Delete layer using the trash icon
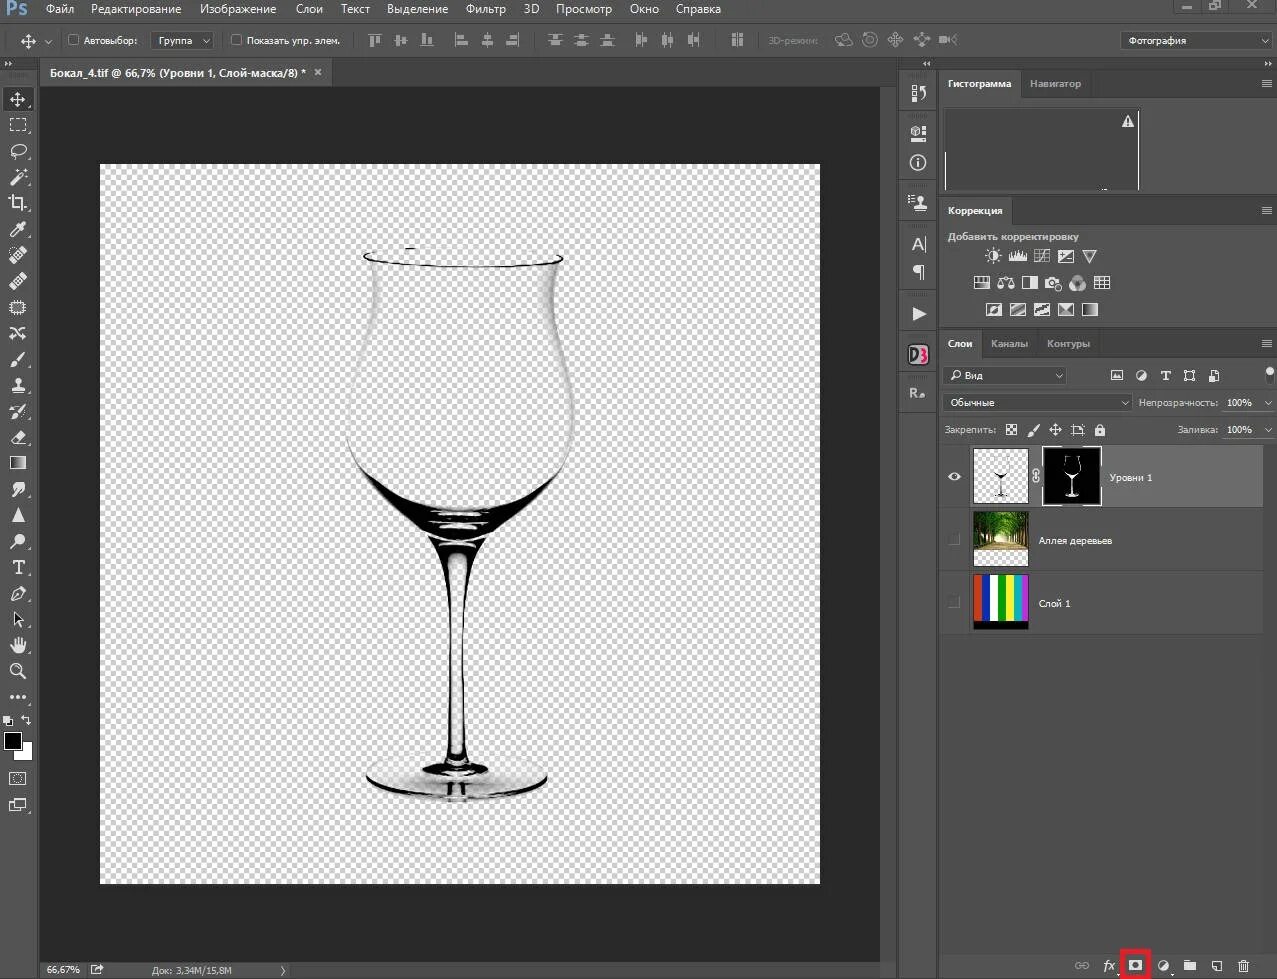1277x979 pixels. click(x=1244, y=965)
